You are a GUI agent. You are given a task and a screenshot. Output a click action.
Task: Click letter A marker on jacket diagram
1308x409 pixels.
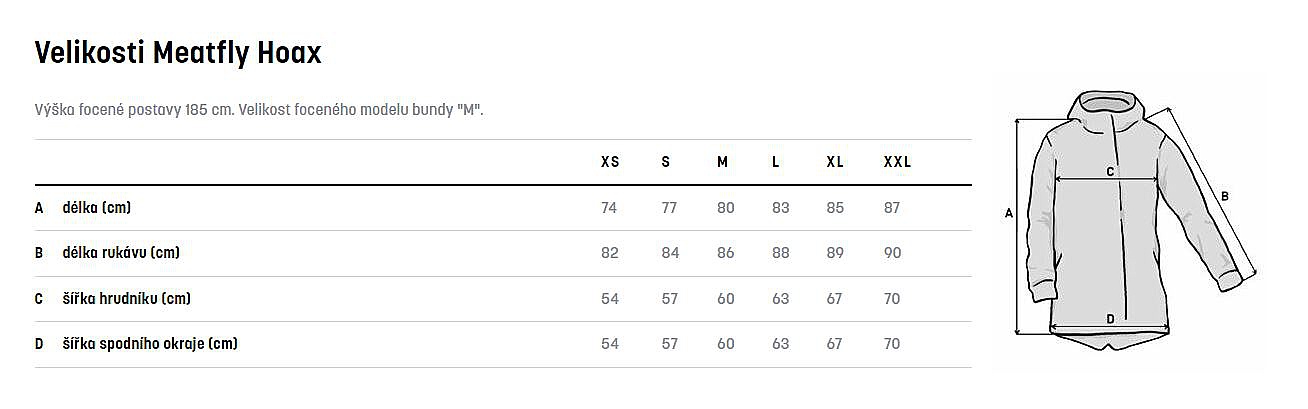tap(1008, 213)
